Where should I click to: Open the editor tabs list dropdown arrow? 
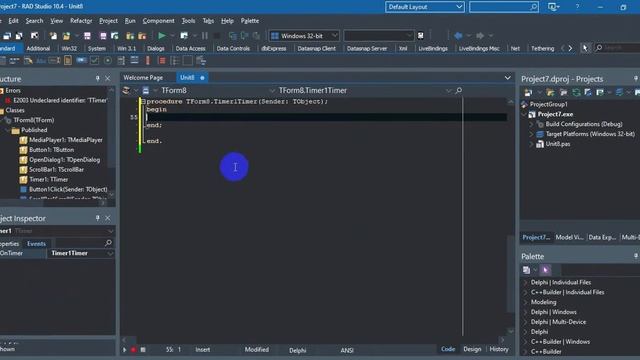pyautogui.click(x=507, y=78)
